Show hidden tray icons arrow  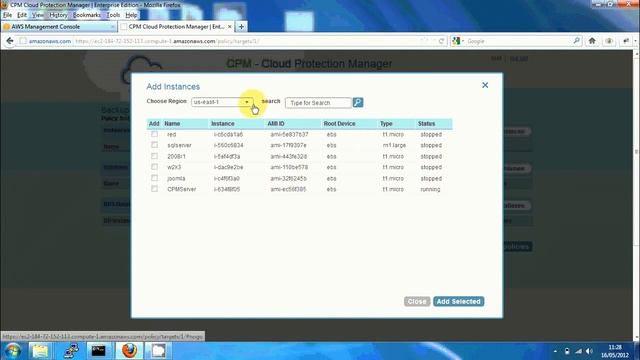click(555, 351)
